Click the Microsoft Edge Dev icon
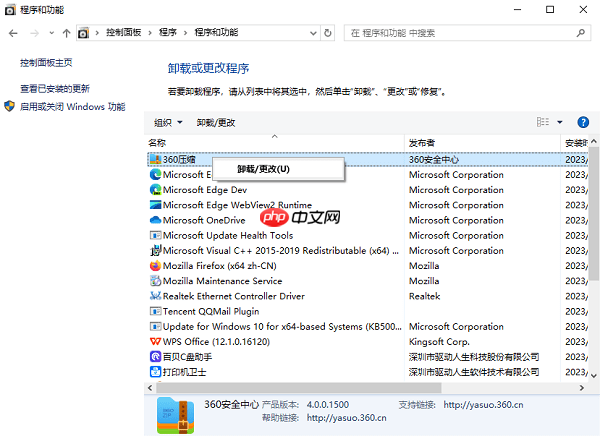 pyautogui.click(x=155, y=189)
